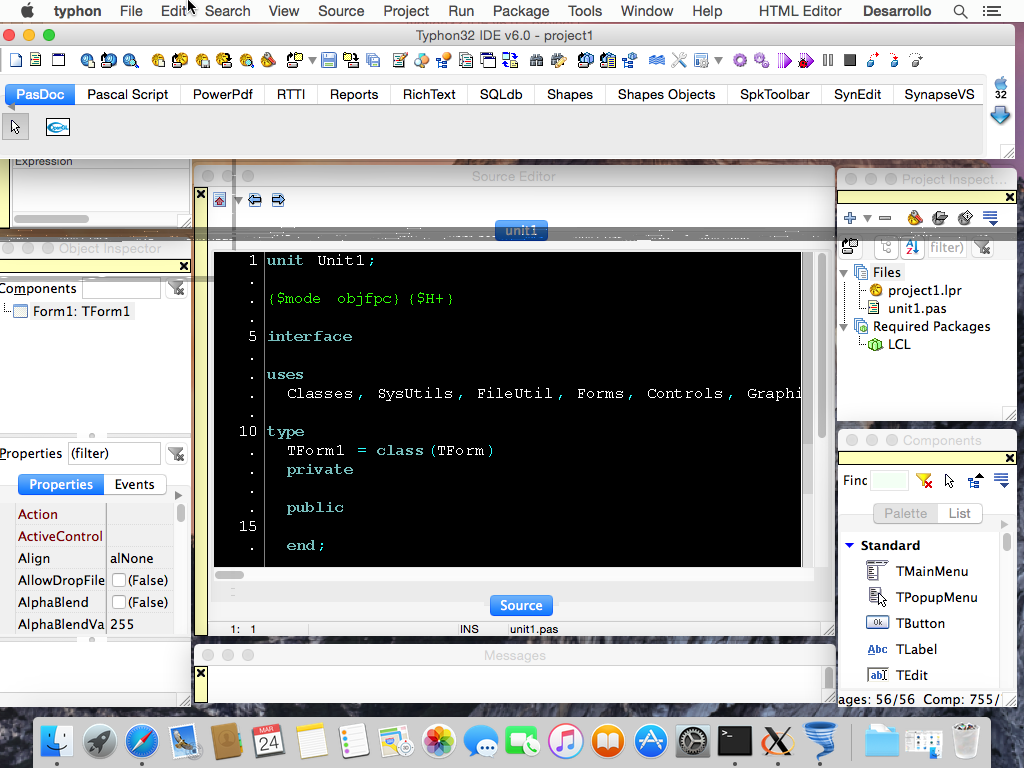The height and width of the screenshot is (768, 1024).
Task: Select unit1.pas in Project Inspector
Action: pos(917,308)
